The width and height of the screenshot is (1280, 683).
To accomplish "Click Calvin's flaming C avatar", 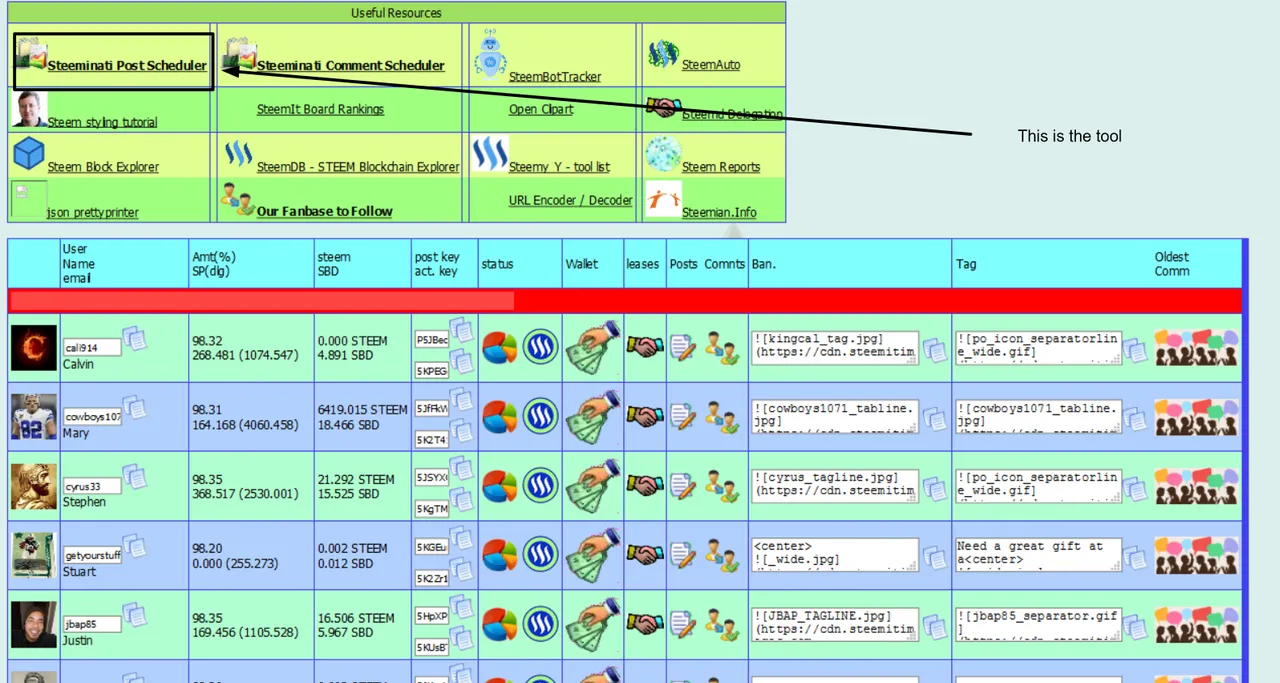I will [34, 347].
